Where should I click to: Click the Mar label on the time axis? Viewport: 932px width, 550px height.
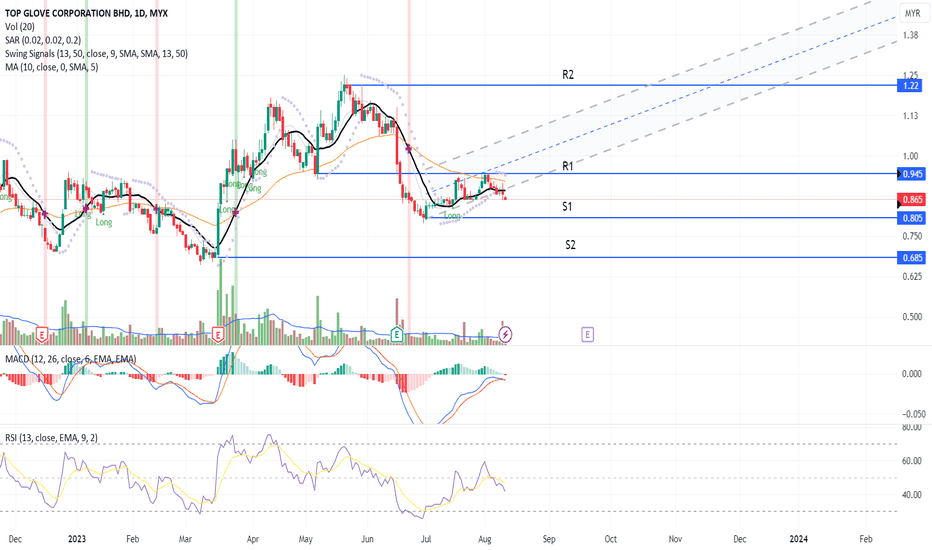click(185, 539)
